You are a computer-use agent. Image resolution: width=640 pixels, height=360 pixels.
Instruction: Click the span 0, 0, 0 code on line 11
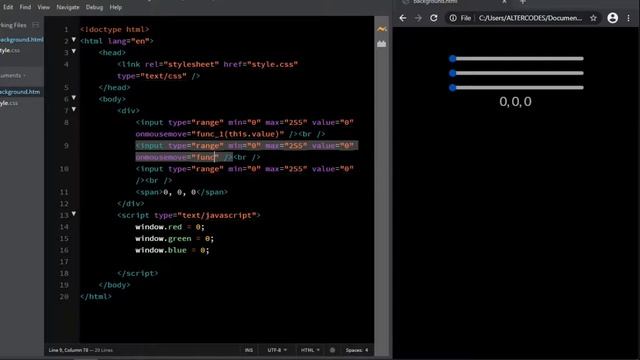[x=182, y=192]
